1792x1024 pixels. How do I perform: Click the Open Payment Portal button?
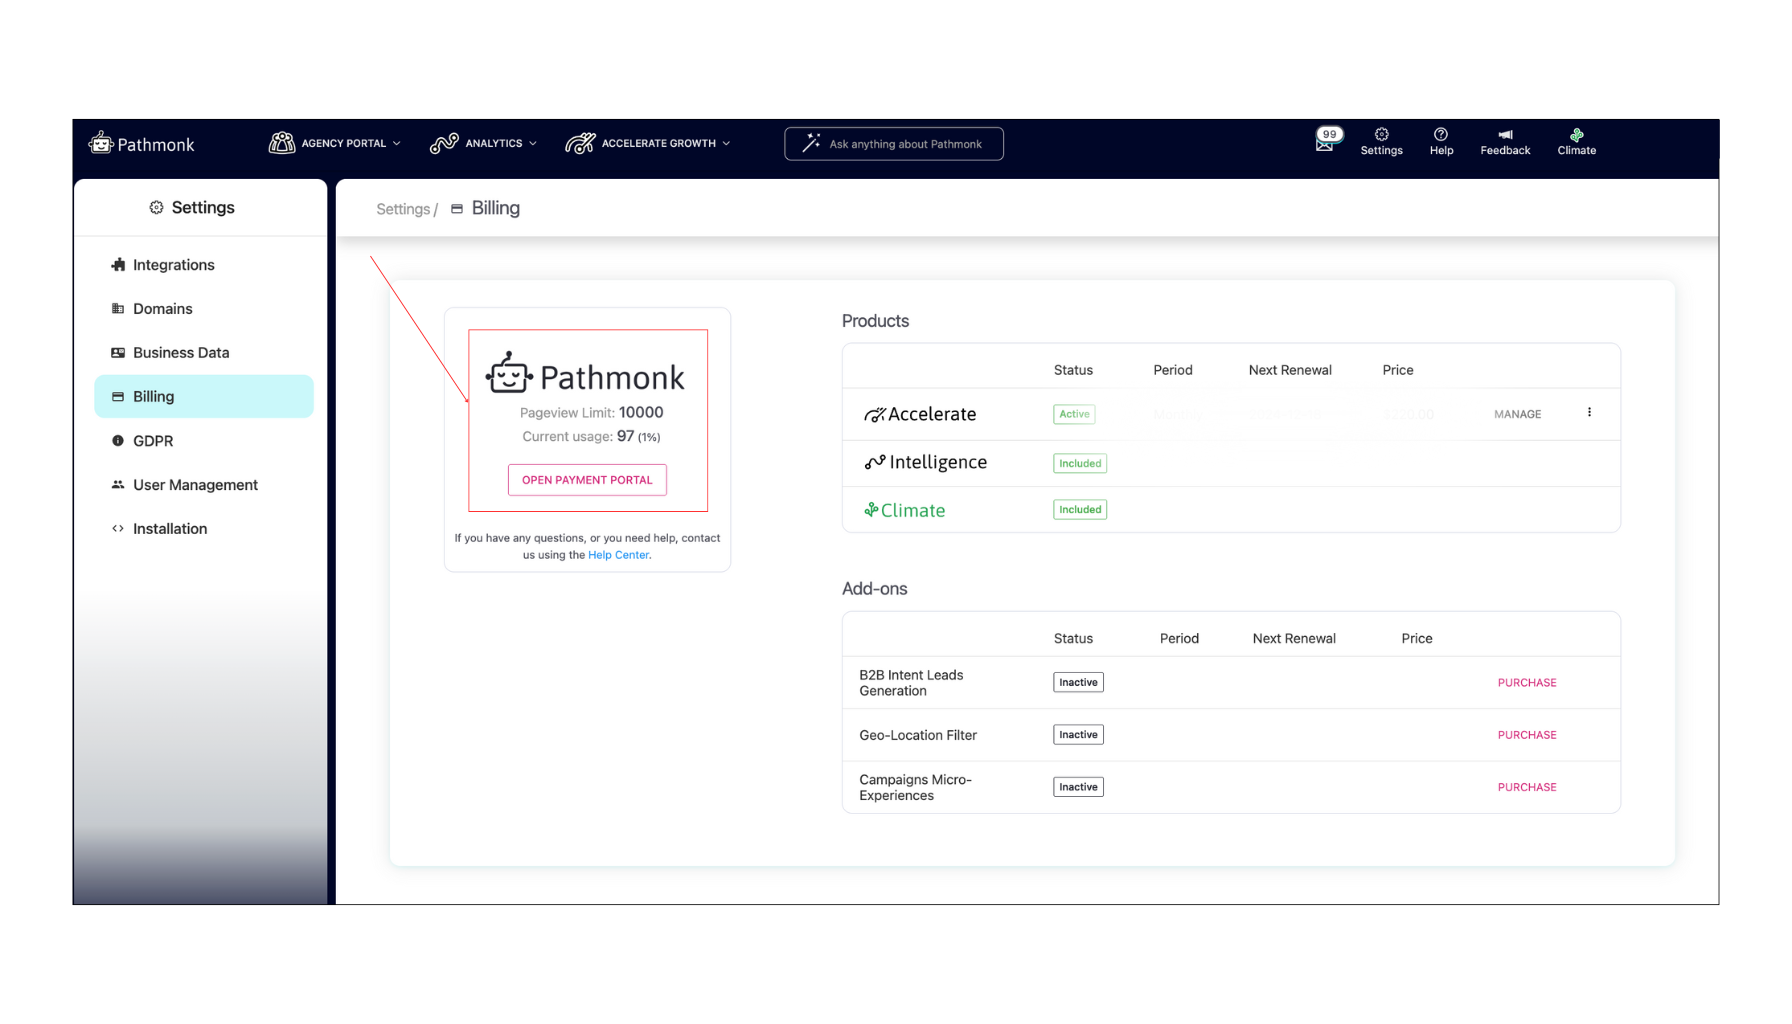pyautogui.click(x=587, y=480)
